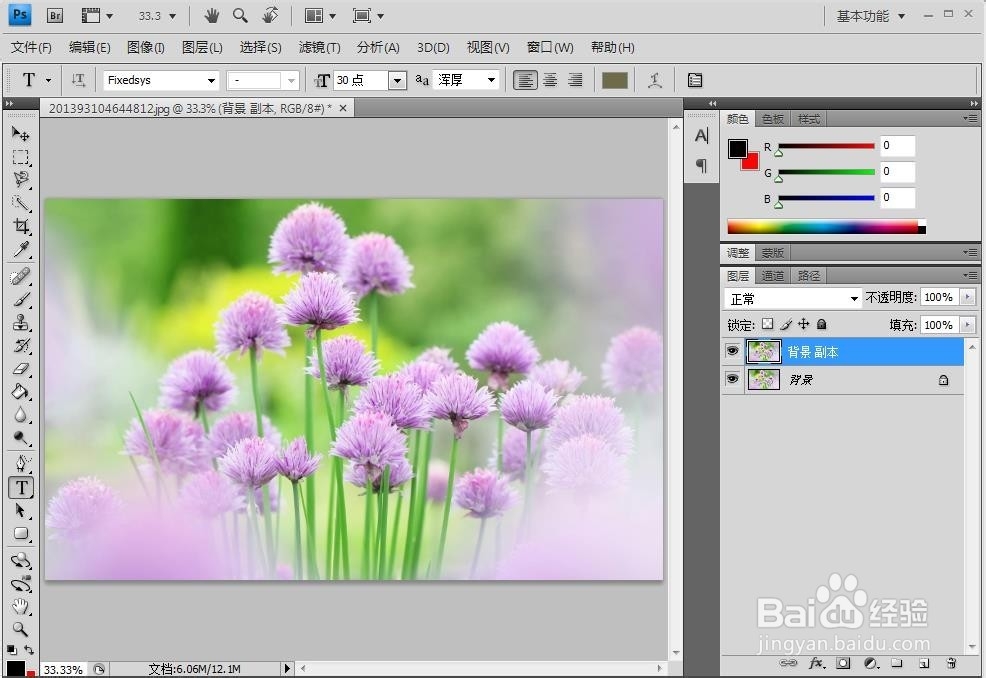Open the 基本功能 workspace dropdown

[871, 16]
